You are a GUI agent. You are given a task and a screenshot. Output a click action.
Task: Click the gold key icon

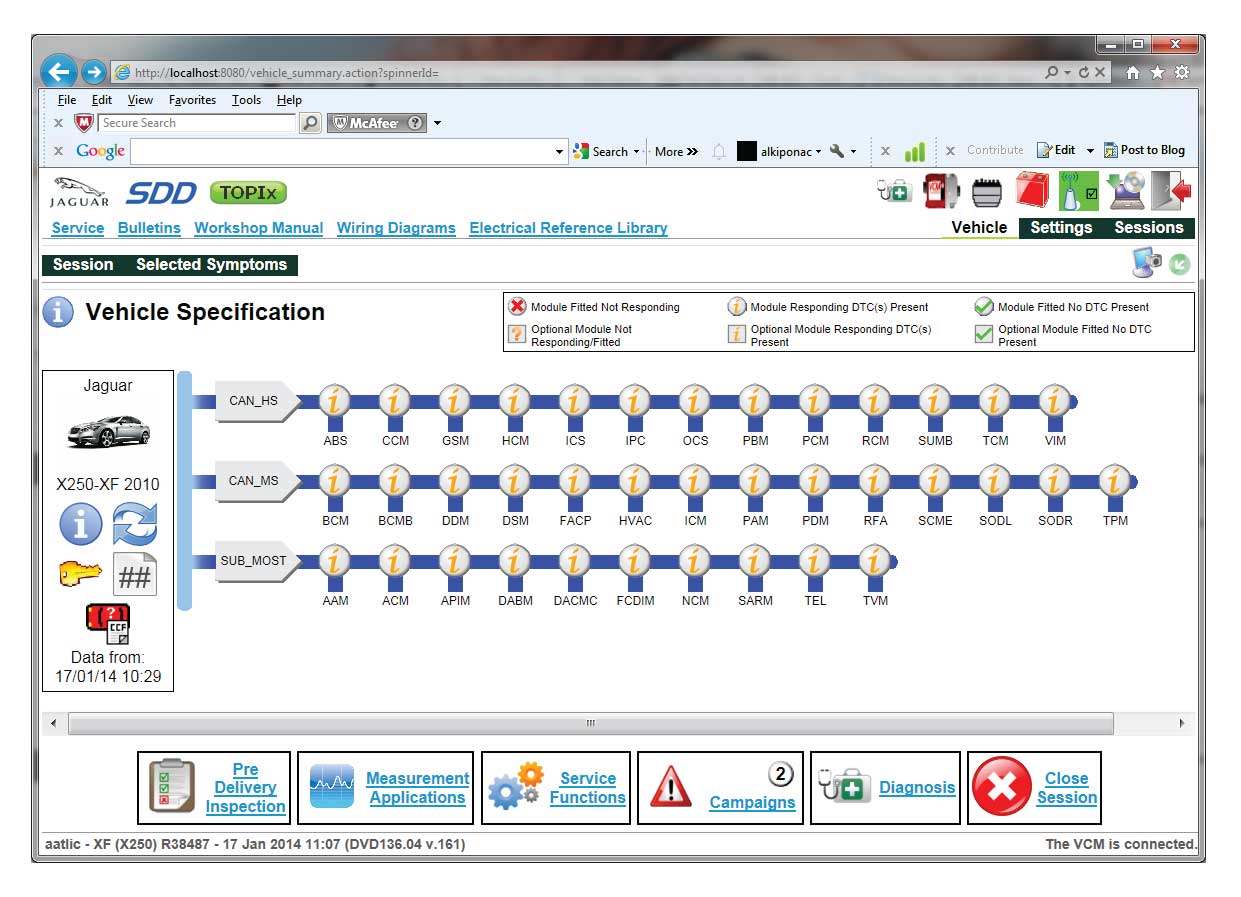[x=81, y=574]
